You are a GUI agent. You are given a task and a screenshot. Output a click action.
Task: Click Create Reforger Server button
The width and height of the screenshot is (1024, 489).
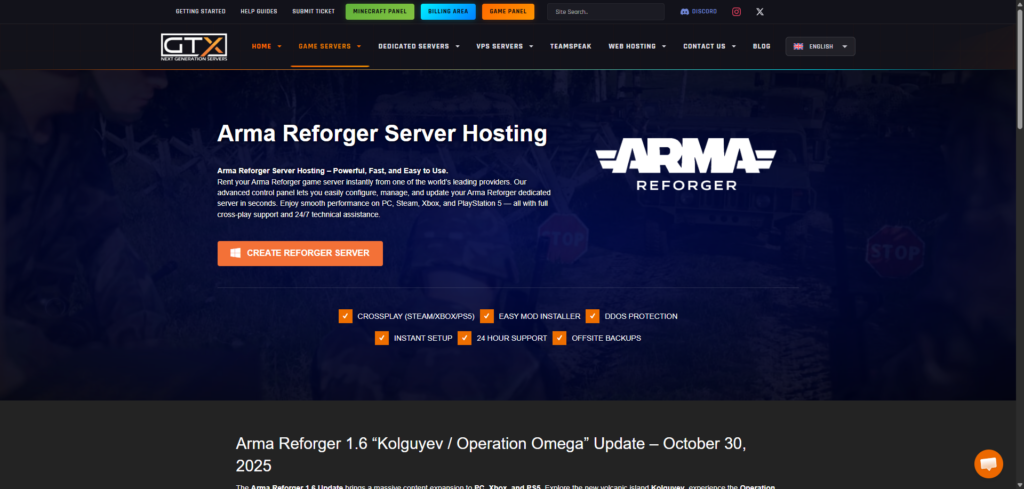click(300, 253)
